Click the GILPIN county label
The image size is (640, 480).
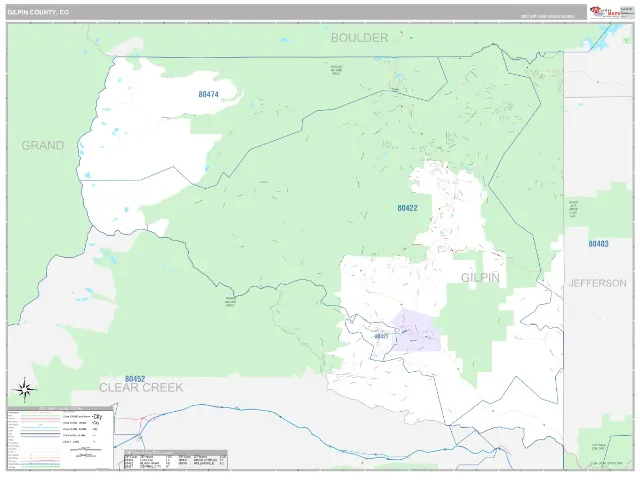click(480, 278)
